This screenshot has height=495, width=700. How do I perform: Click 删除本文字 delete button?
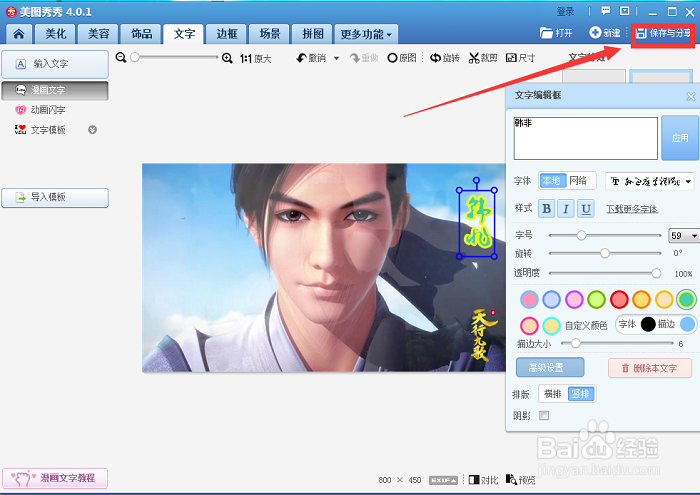(650, 368)
